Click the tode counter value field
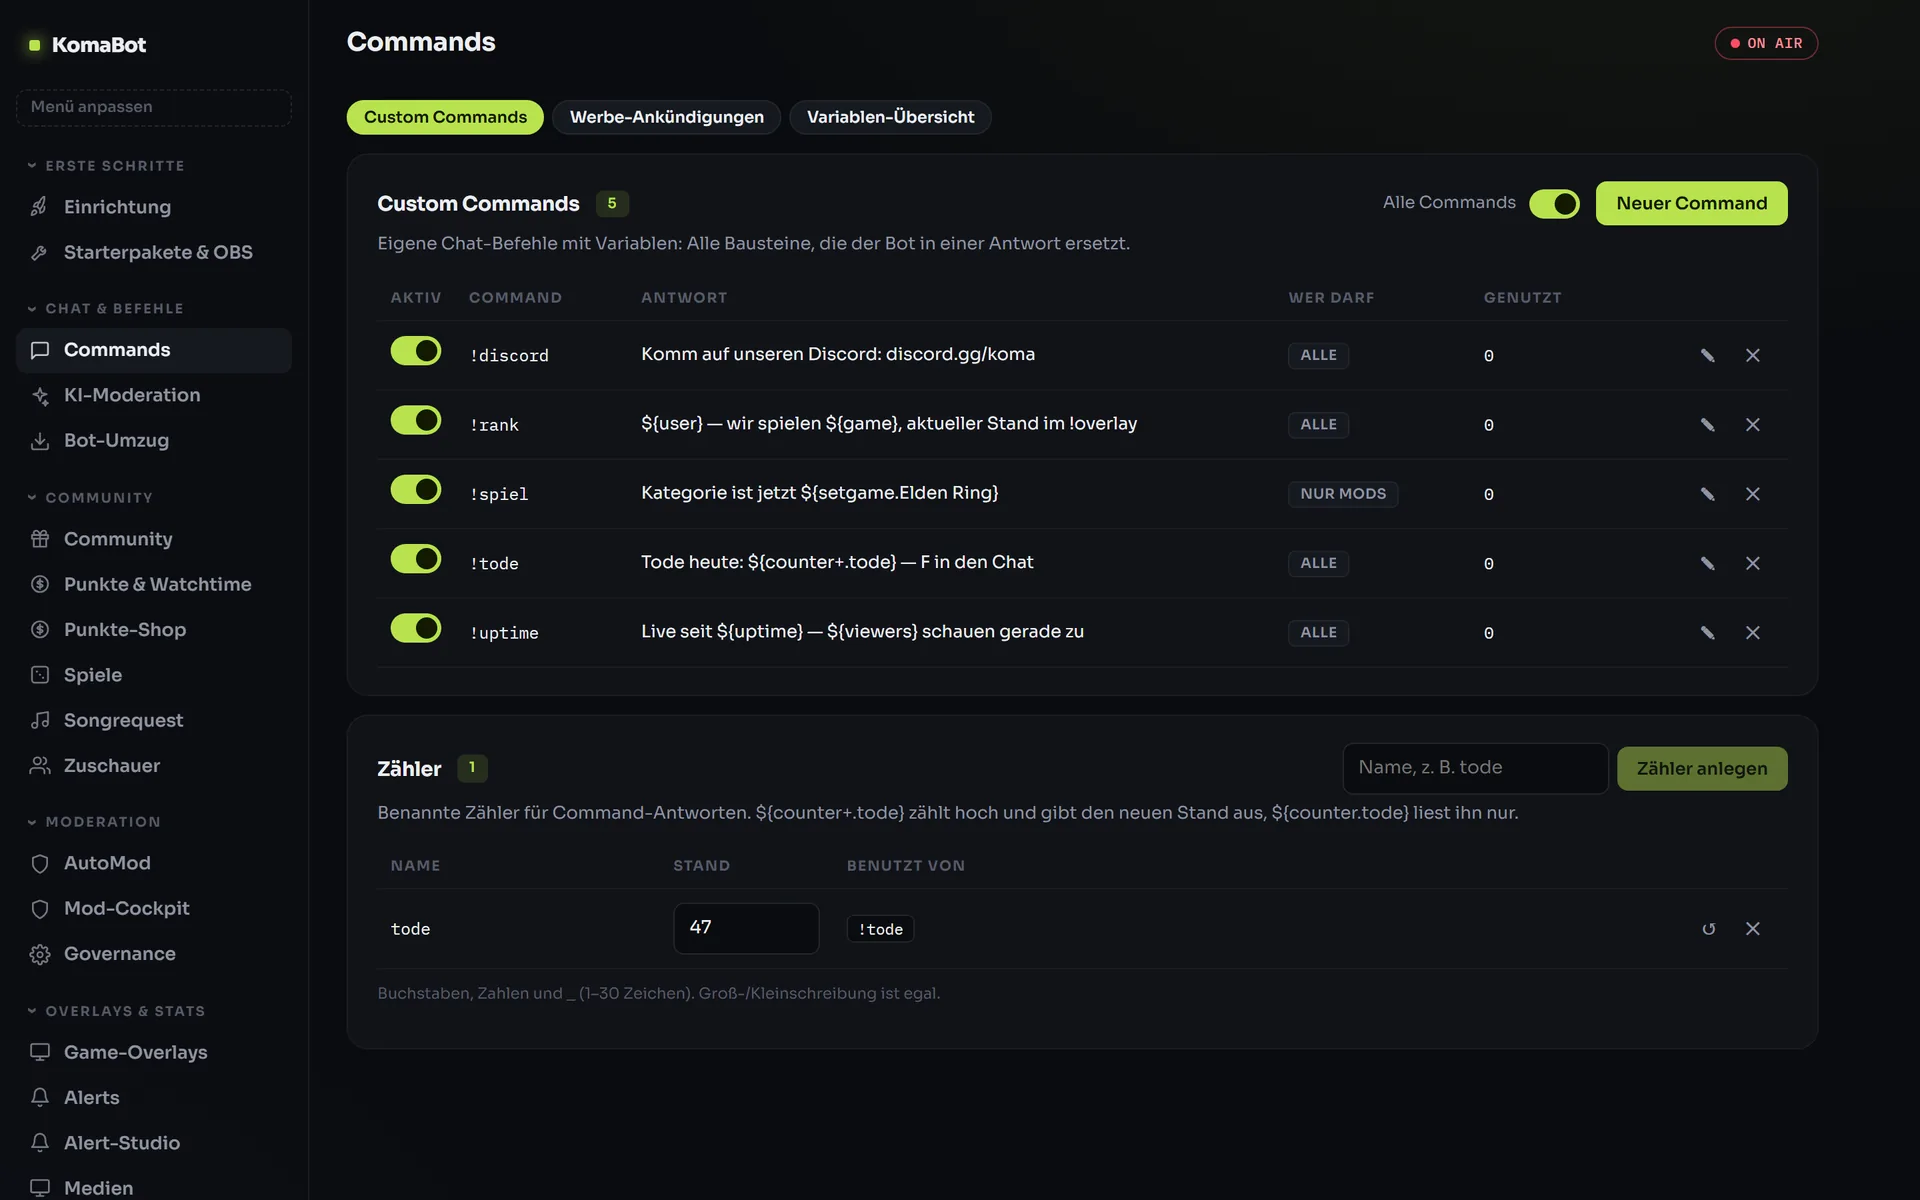 point(746,928)
